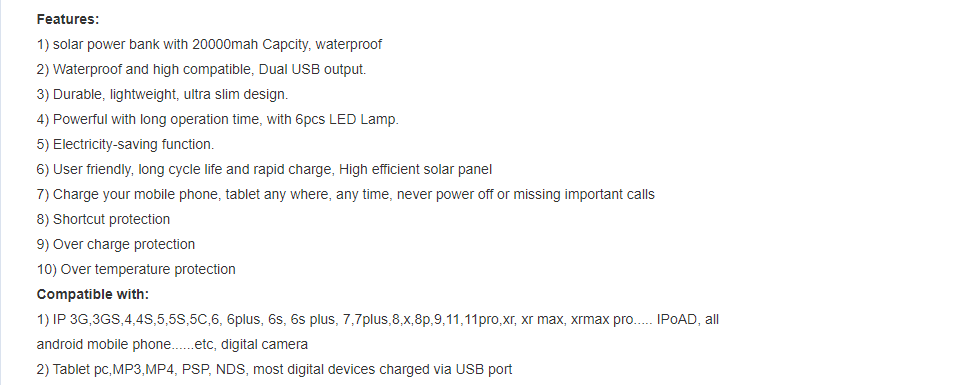Click the Shortcut protection line
The height and width of the screenshot is (385, 959).
(x=103, y=219)
